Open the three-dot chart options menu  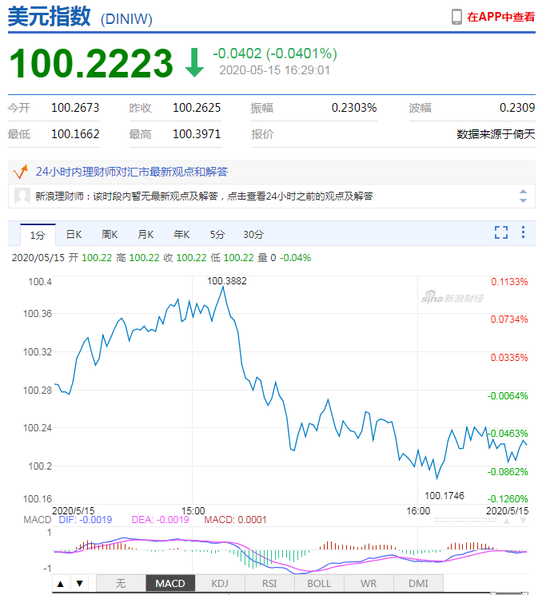click(523, 232)
